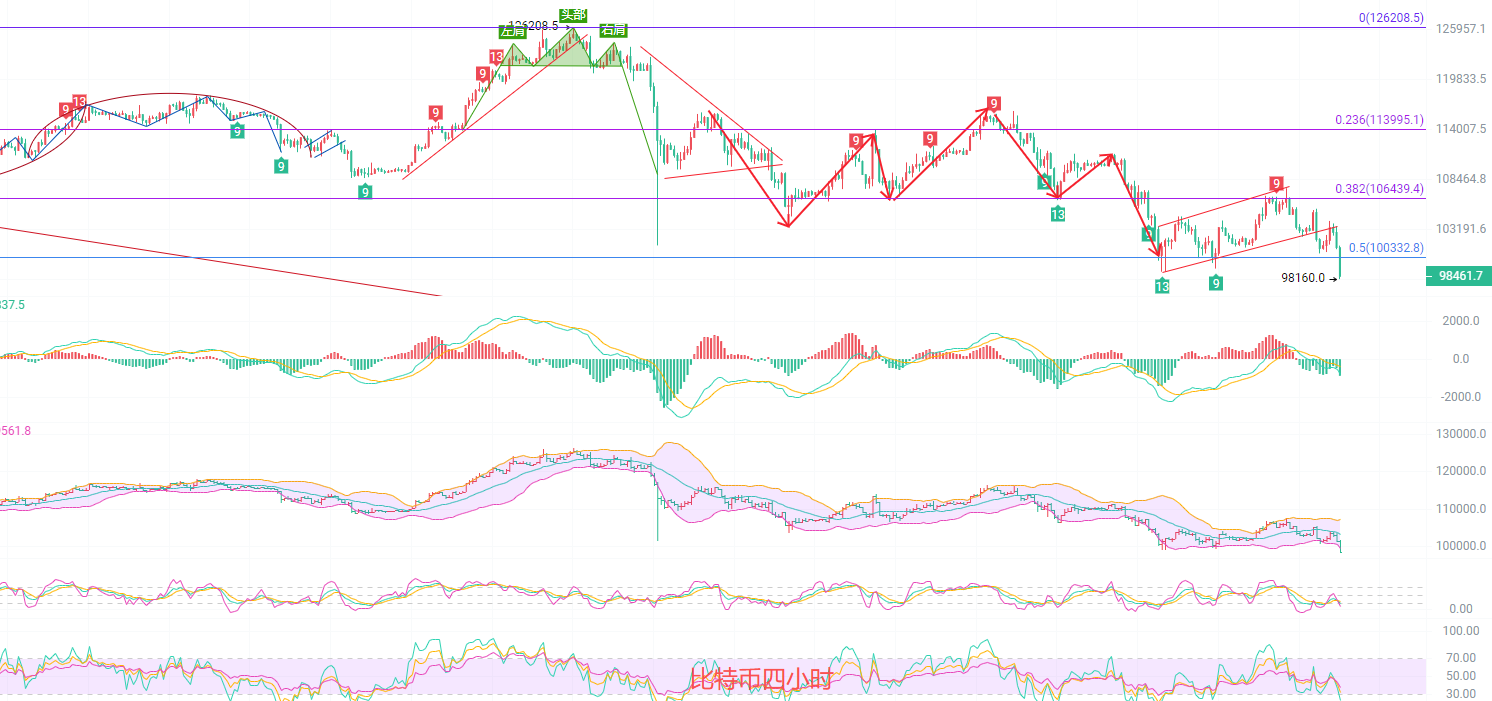Click the 98160.0 low price annotation

[1302, 278]
